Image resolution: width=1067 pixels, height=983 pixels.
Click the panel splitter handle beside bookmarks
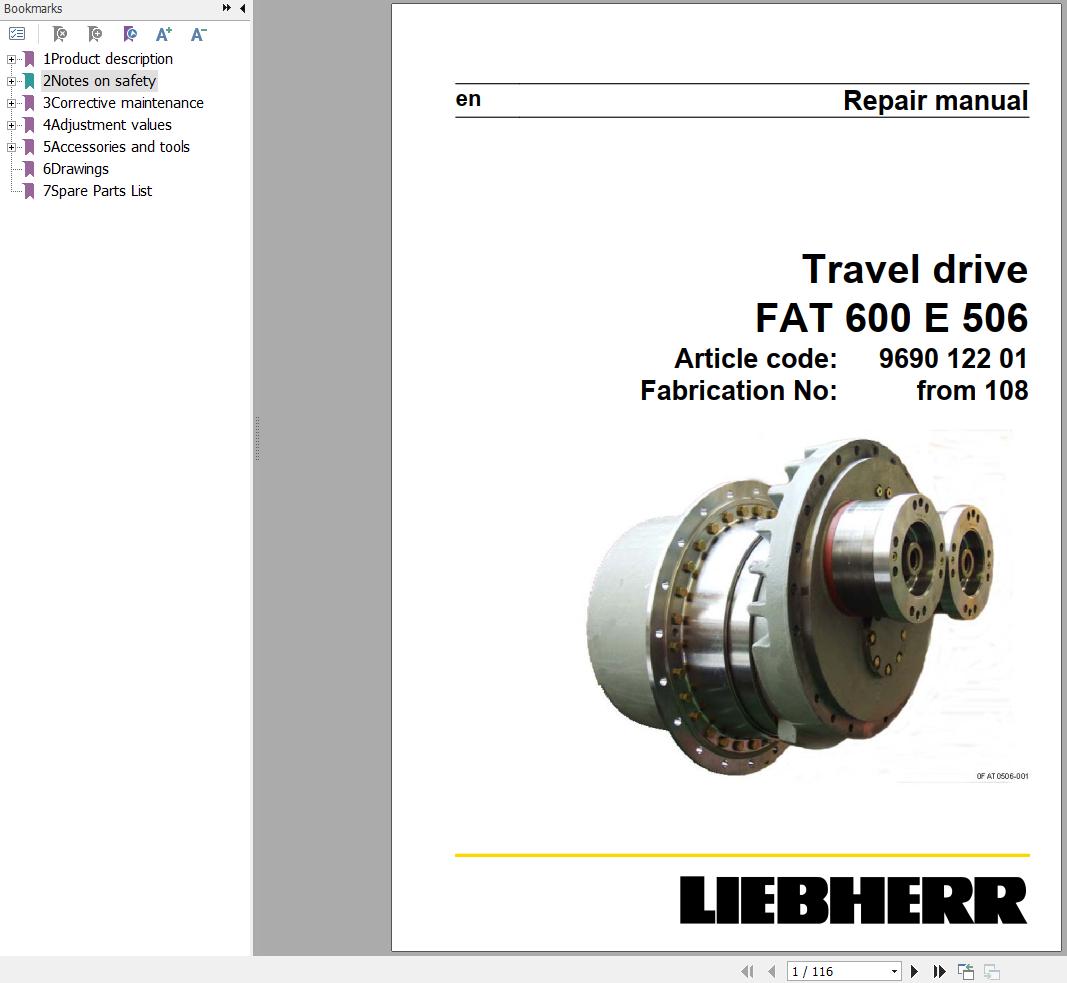click(257, 439)
